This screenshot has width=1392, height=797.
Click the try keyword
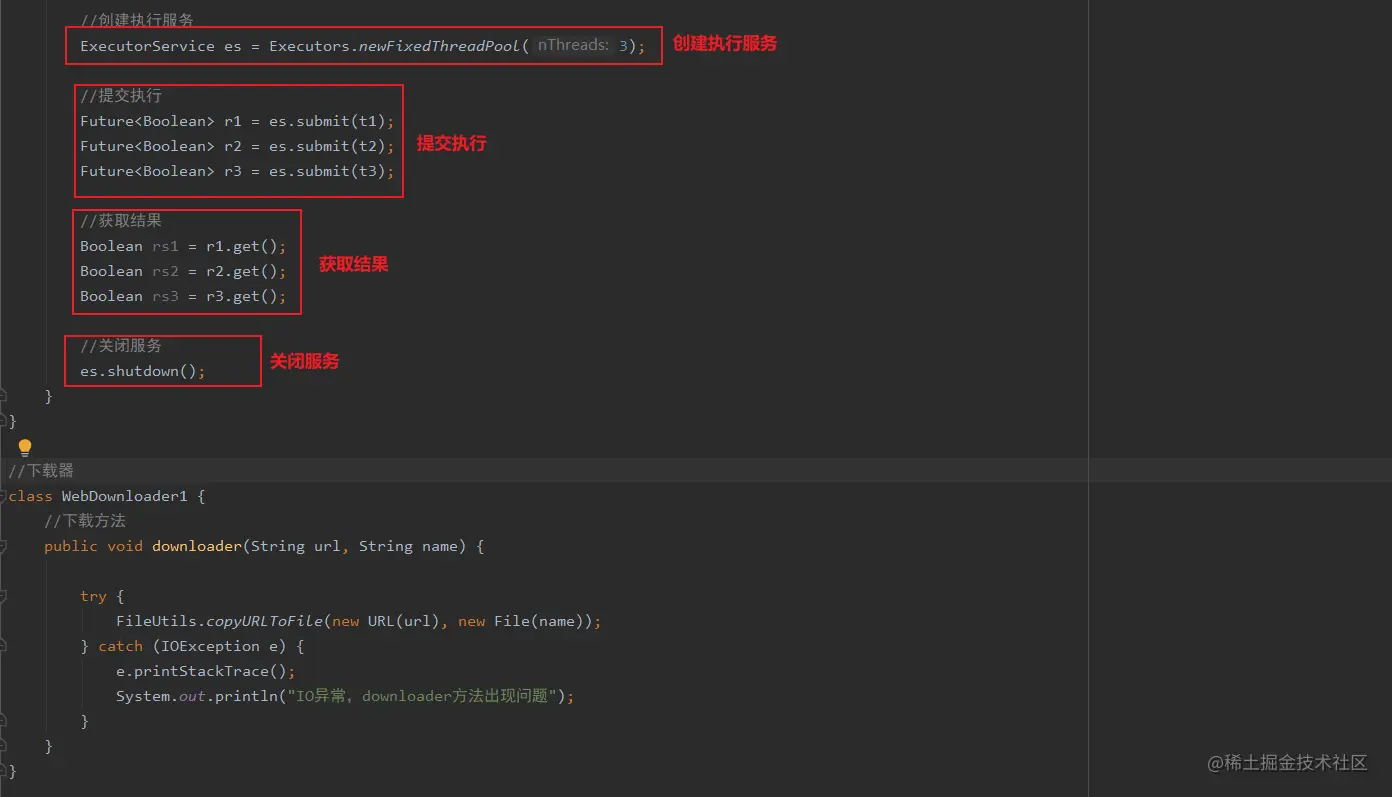coord(93,596)
